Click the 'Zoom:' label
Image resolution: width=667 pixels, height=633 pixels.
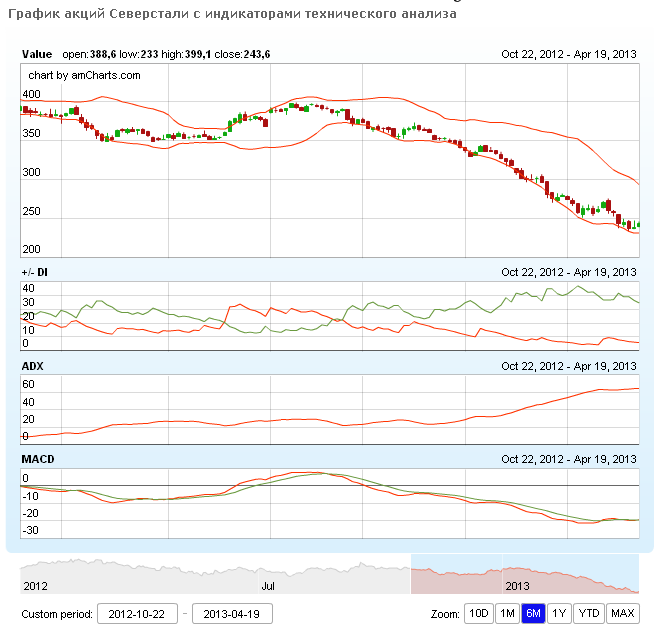pyautogui.click(x=445, y=614)
